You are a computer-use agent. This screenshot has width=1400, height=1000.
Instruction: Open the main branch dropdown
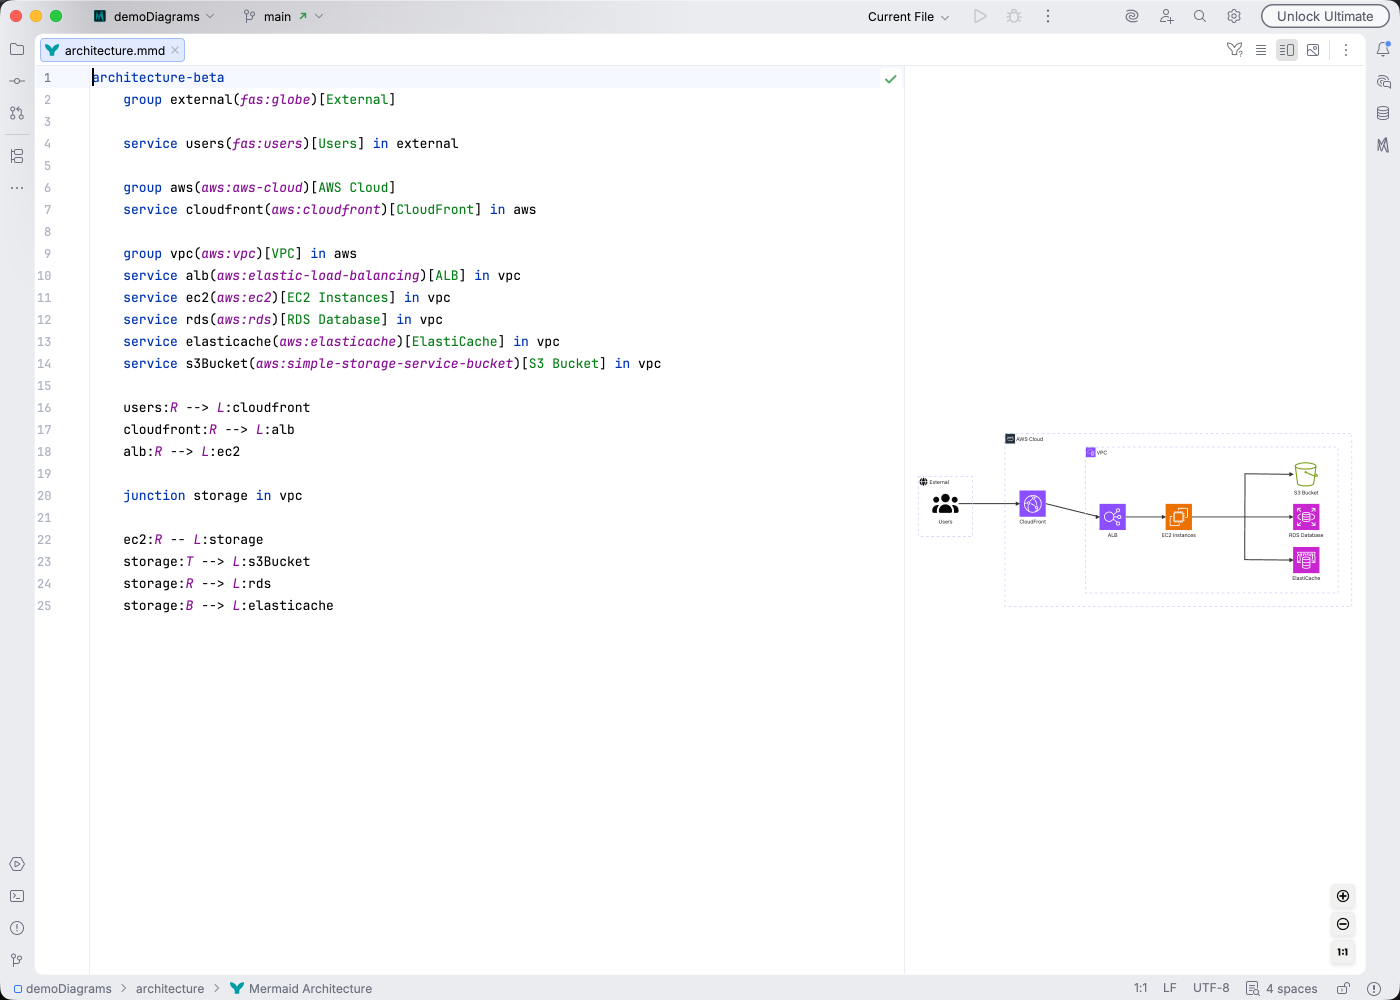point(277,16)
